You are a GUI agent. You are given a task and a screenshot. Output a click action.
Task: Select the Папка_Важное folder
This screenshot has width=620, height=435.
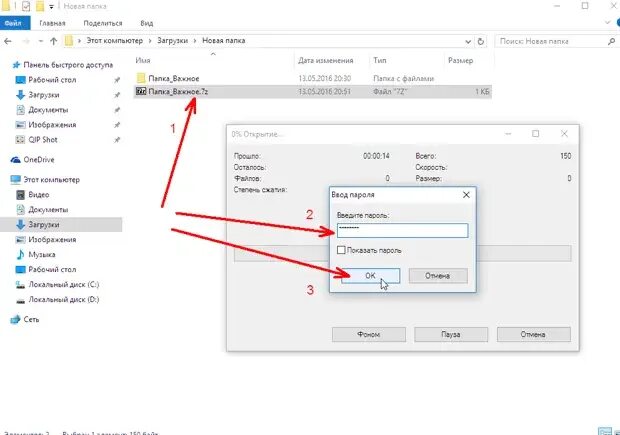(174, 78)
